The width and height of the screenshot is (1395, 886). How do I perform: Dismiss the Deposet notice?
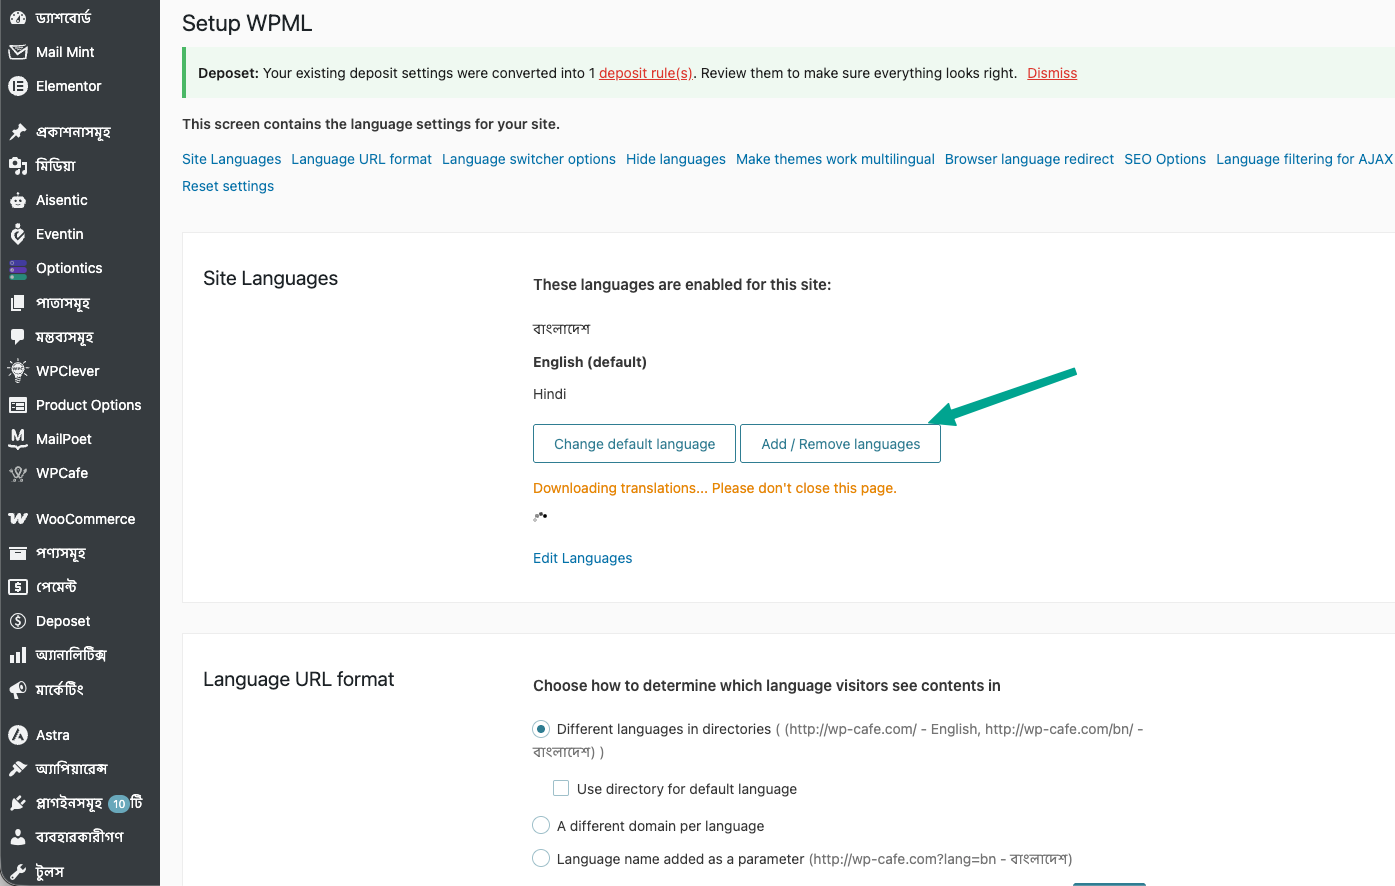click(1052, 73)
